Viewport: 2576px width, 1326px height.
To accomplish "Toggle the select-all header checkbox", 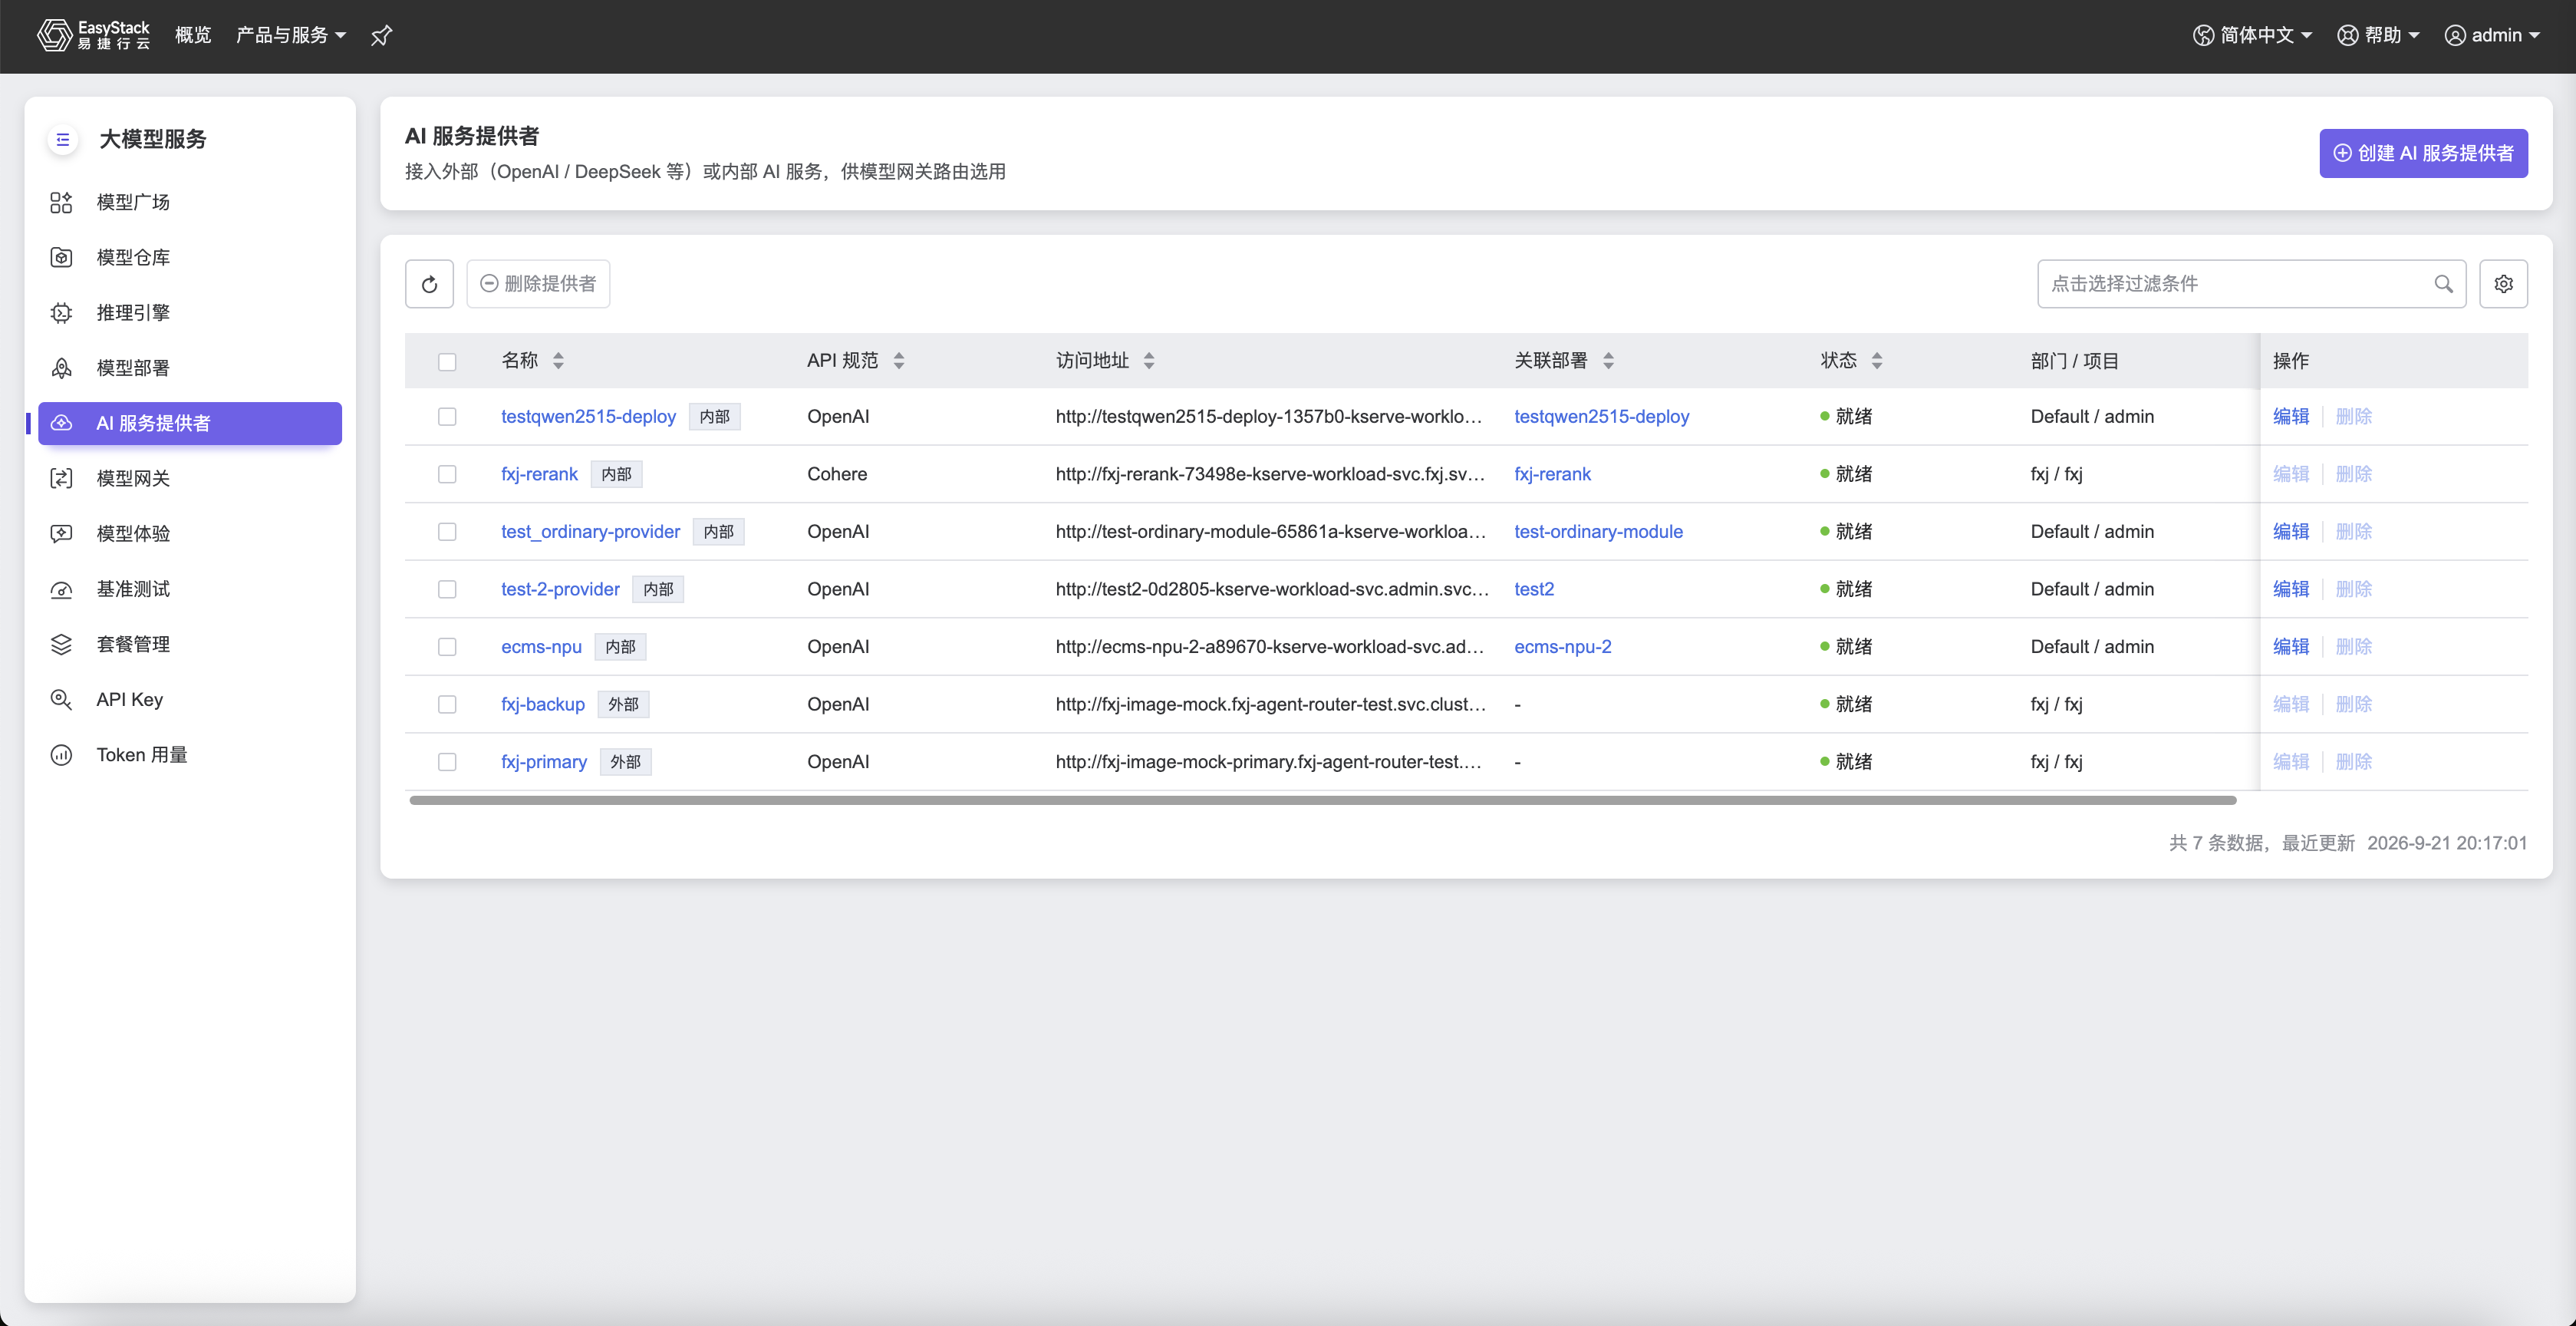I will (x=447, y=361).
